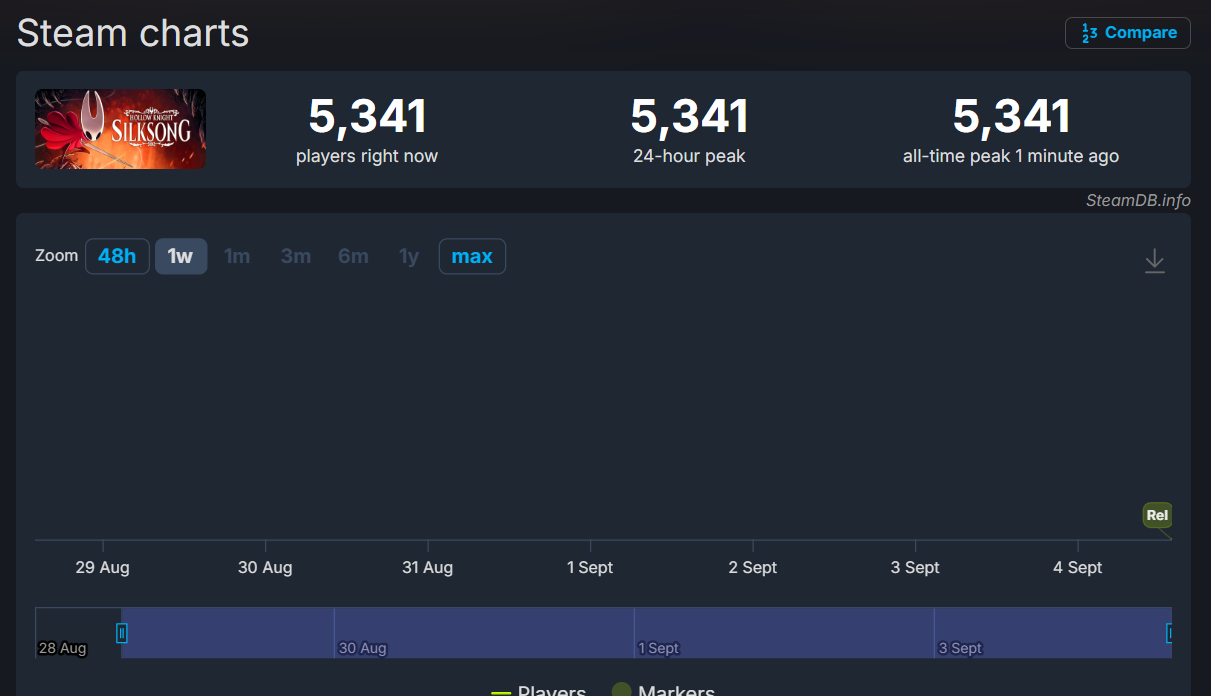Select the 3m zoom option

(295, 256)
